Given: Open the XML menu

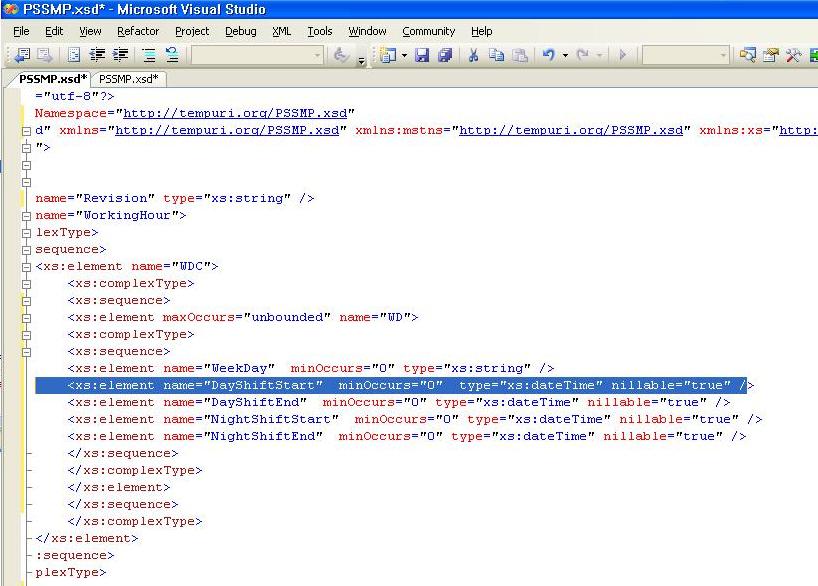Looking at the screenshot, I should point(282,31).
